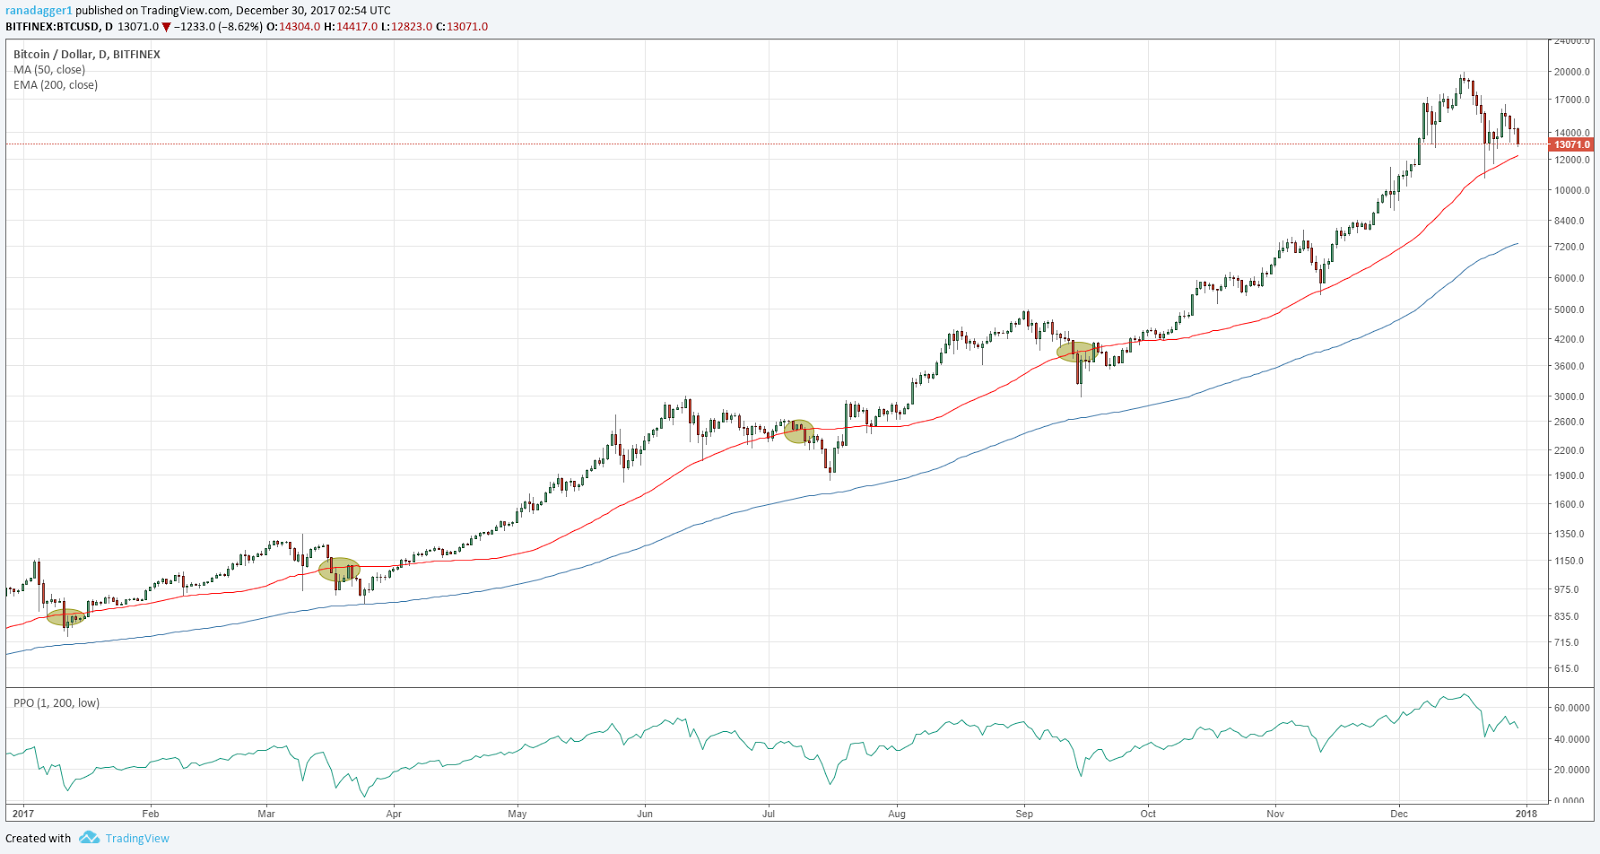Click the 4200.0 price axis label
This screenshot has height=854, width=1600.
1569,339
